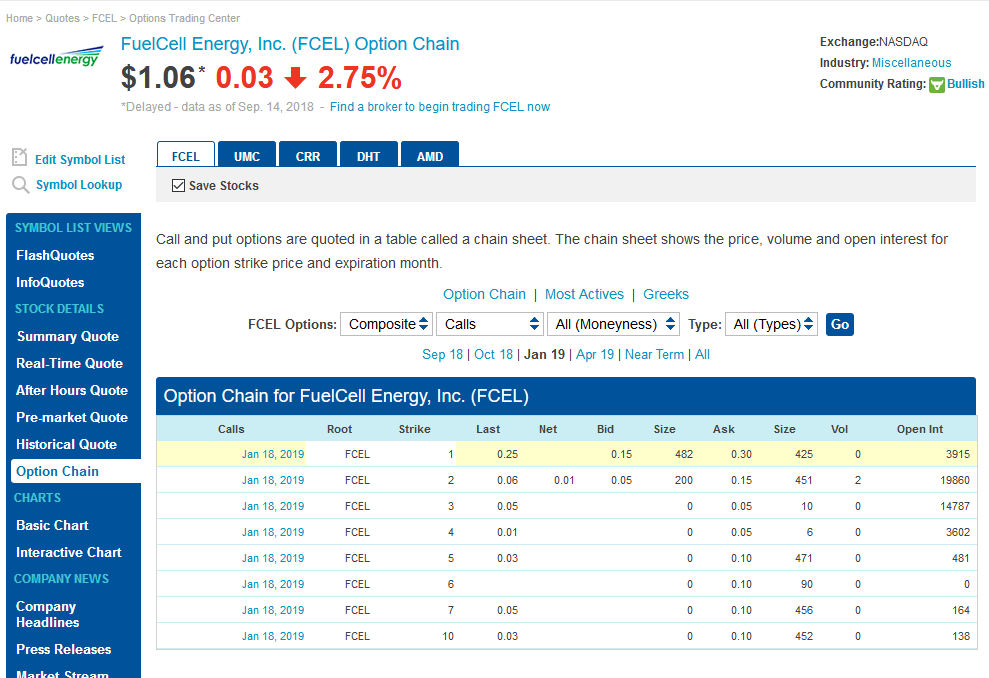Open FlashQuotes in the sidebar
Screen dimensions: 989x678
pos(55,255)
